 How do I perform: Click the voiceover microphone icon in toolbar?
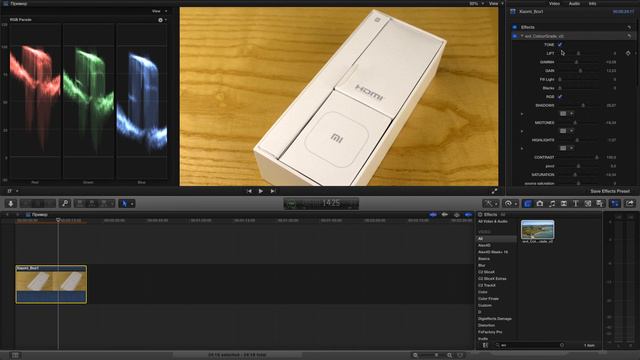(x=11, y=203)
